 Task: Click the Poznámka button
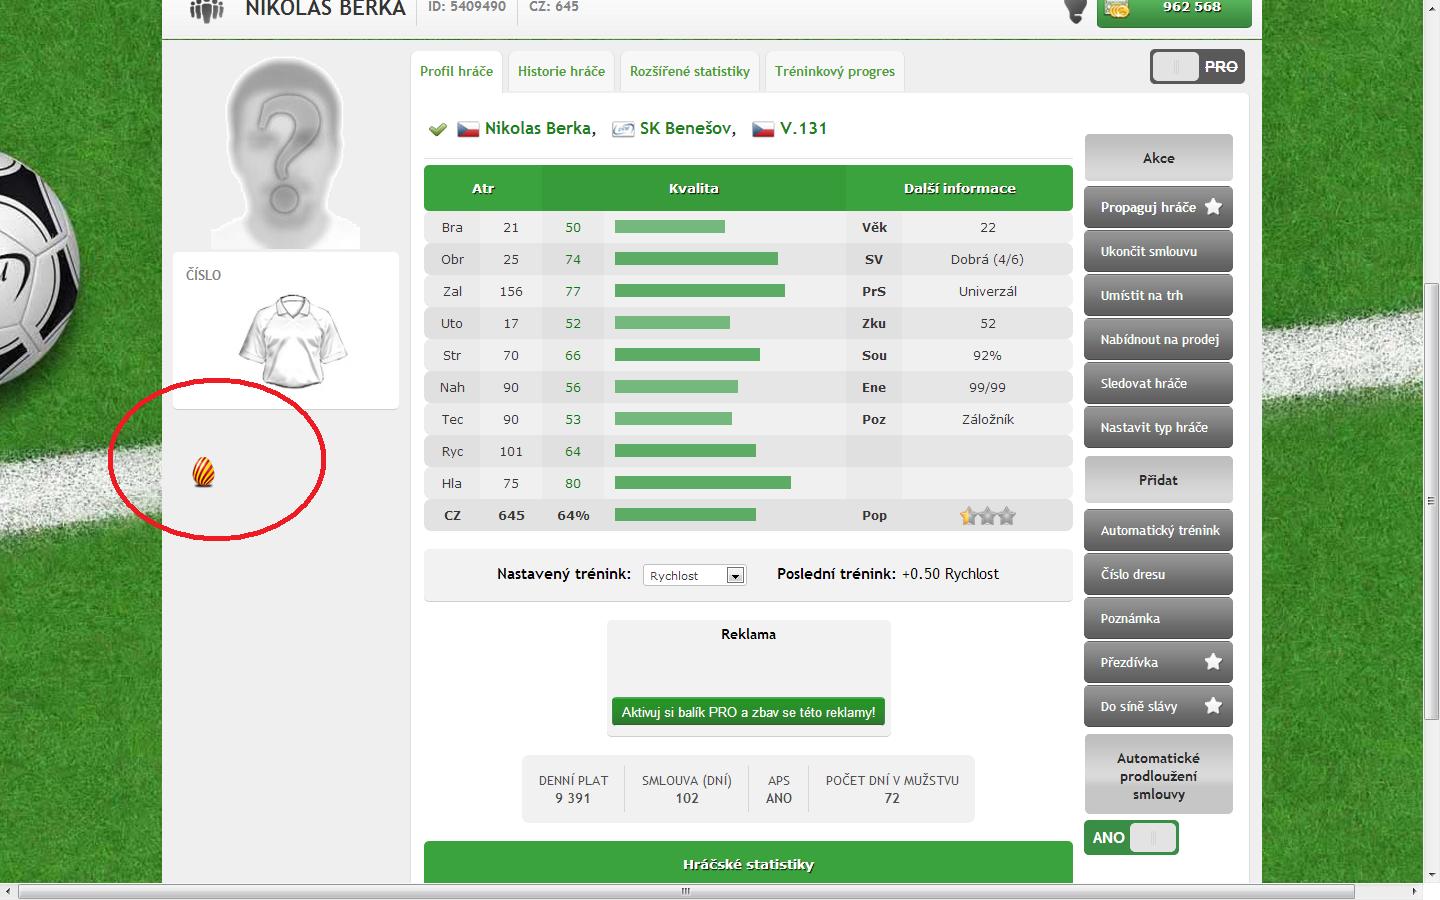coord(1158,618)
